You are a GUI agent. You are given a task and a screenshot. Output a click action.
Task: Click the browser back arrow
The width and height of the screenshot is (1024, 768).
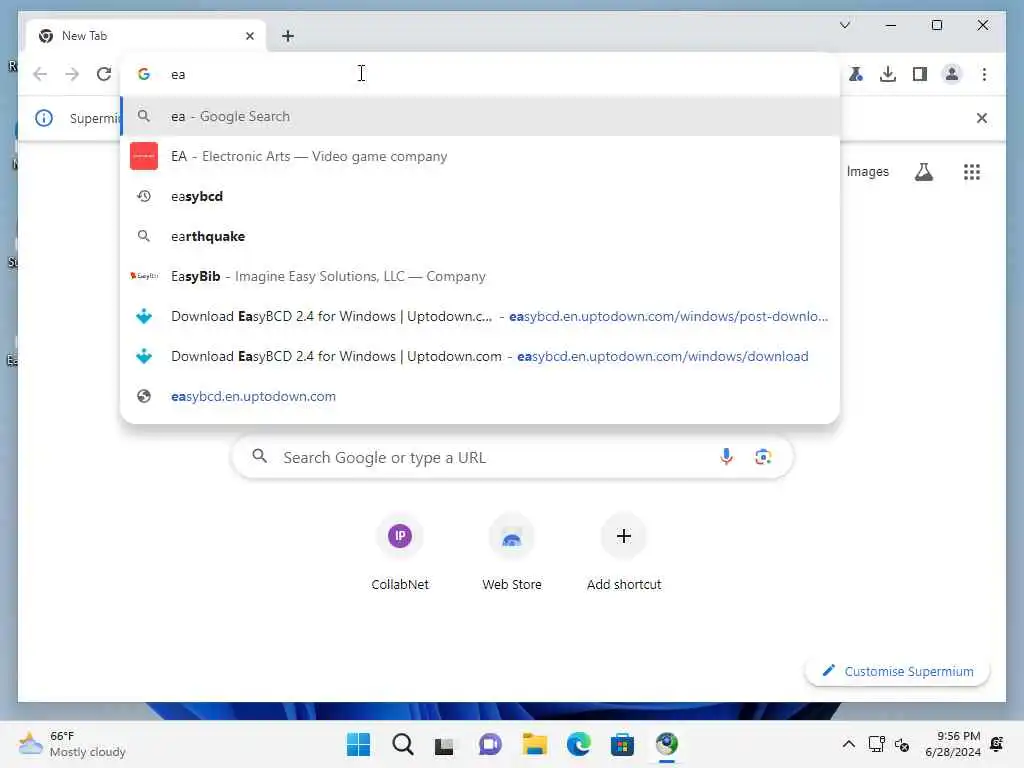click(40, 74)
